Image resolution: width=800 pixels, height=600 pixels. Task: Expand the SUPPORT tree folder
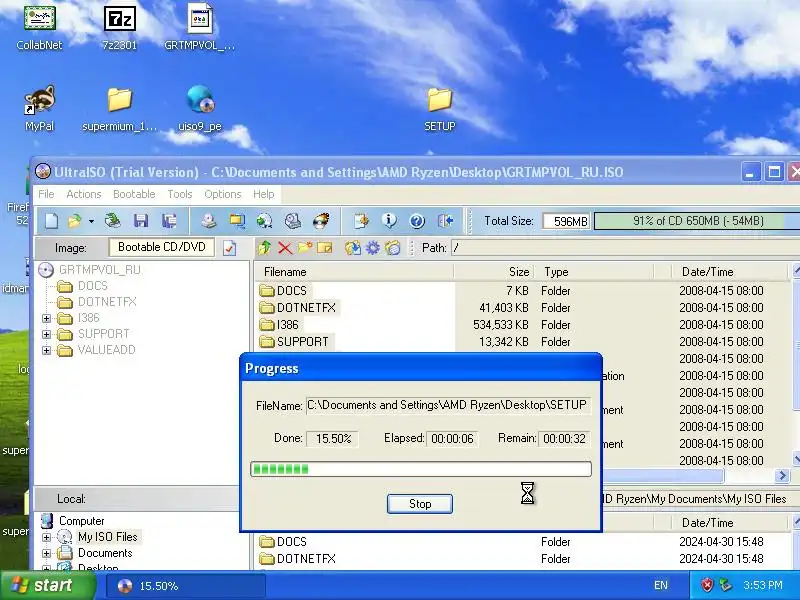click(x=46, y=335)
